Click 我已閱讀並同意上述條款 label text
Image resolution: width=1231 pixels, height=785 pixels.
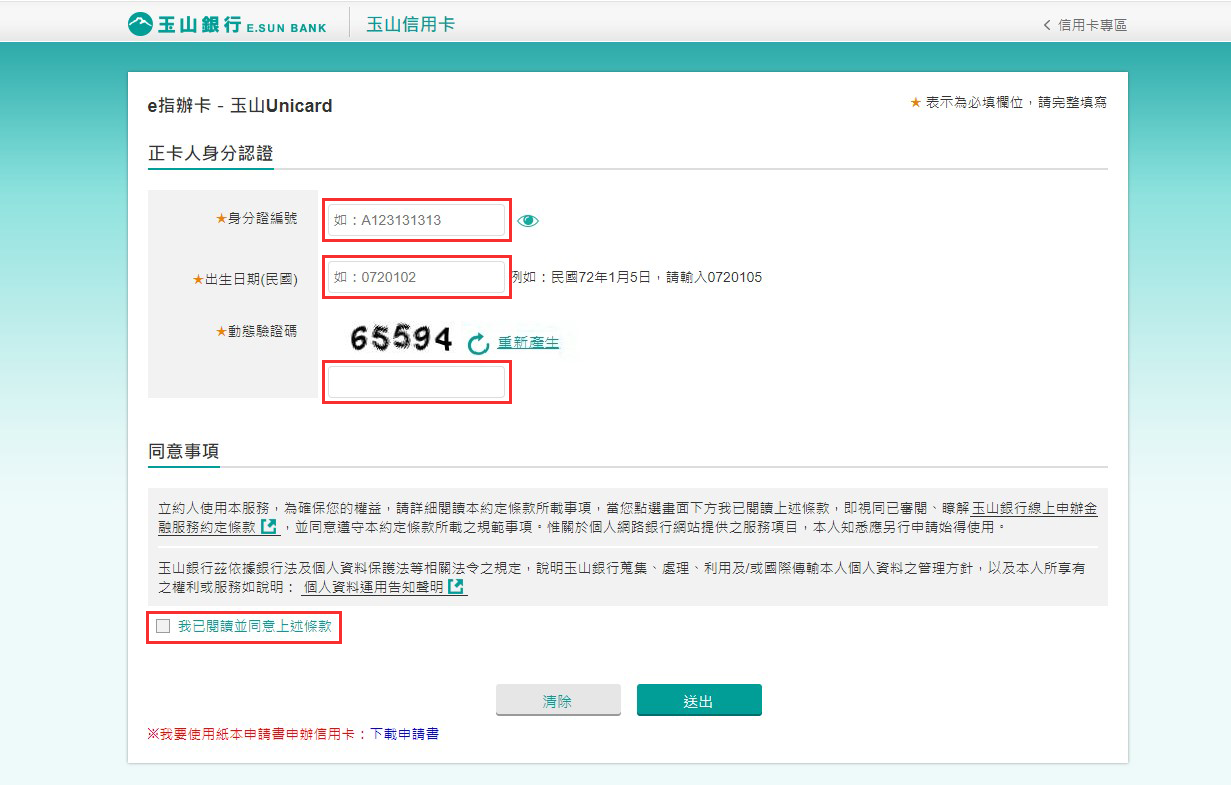click(x=254, y=626)
